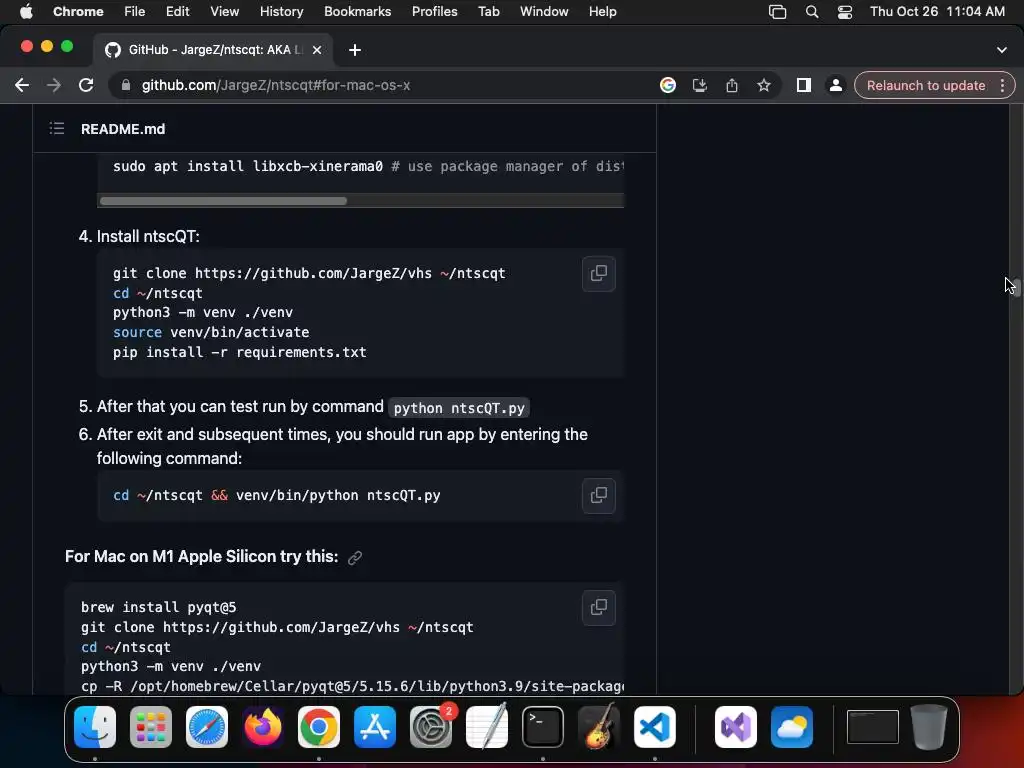Click the README.md file title
This screenshot has width=1024, height=768.
123,129
